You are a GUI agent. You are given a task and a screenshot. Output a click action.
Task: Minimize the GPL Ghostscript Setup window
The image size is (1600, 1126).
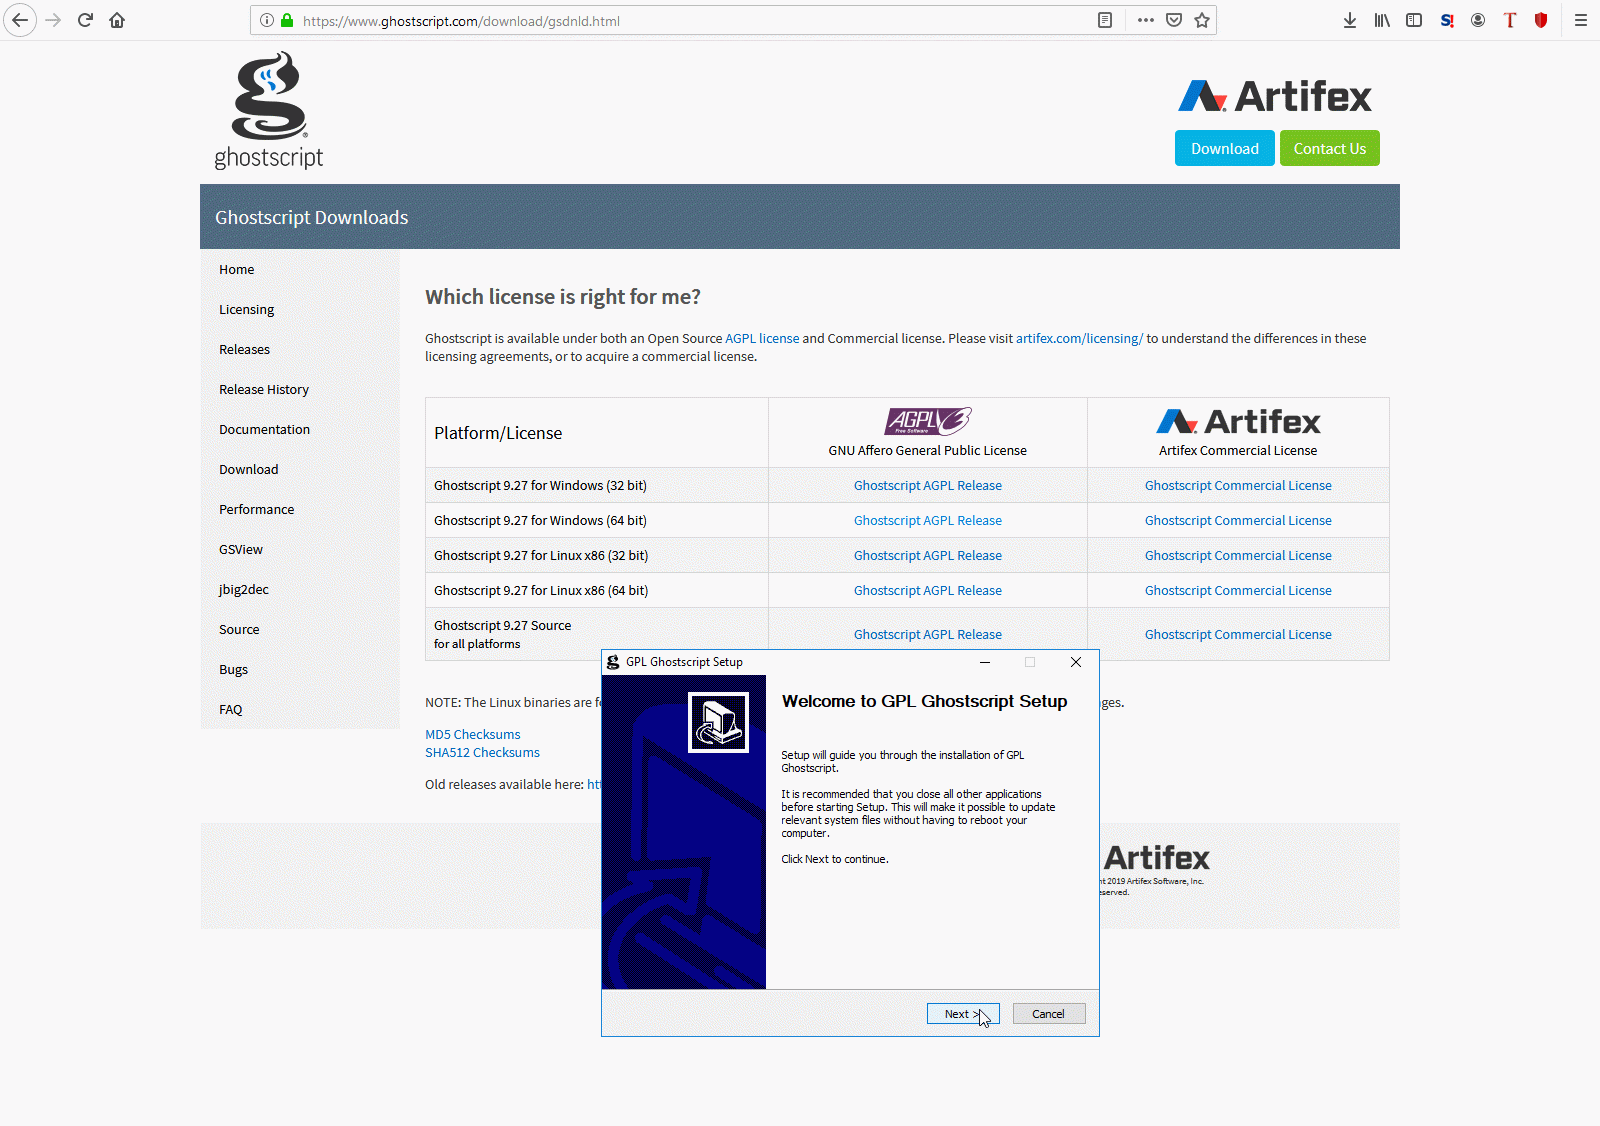coord(985,662)
